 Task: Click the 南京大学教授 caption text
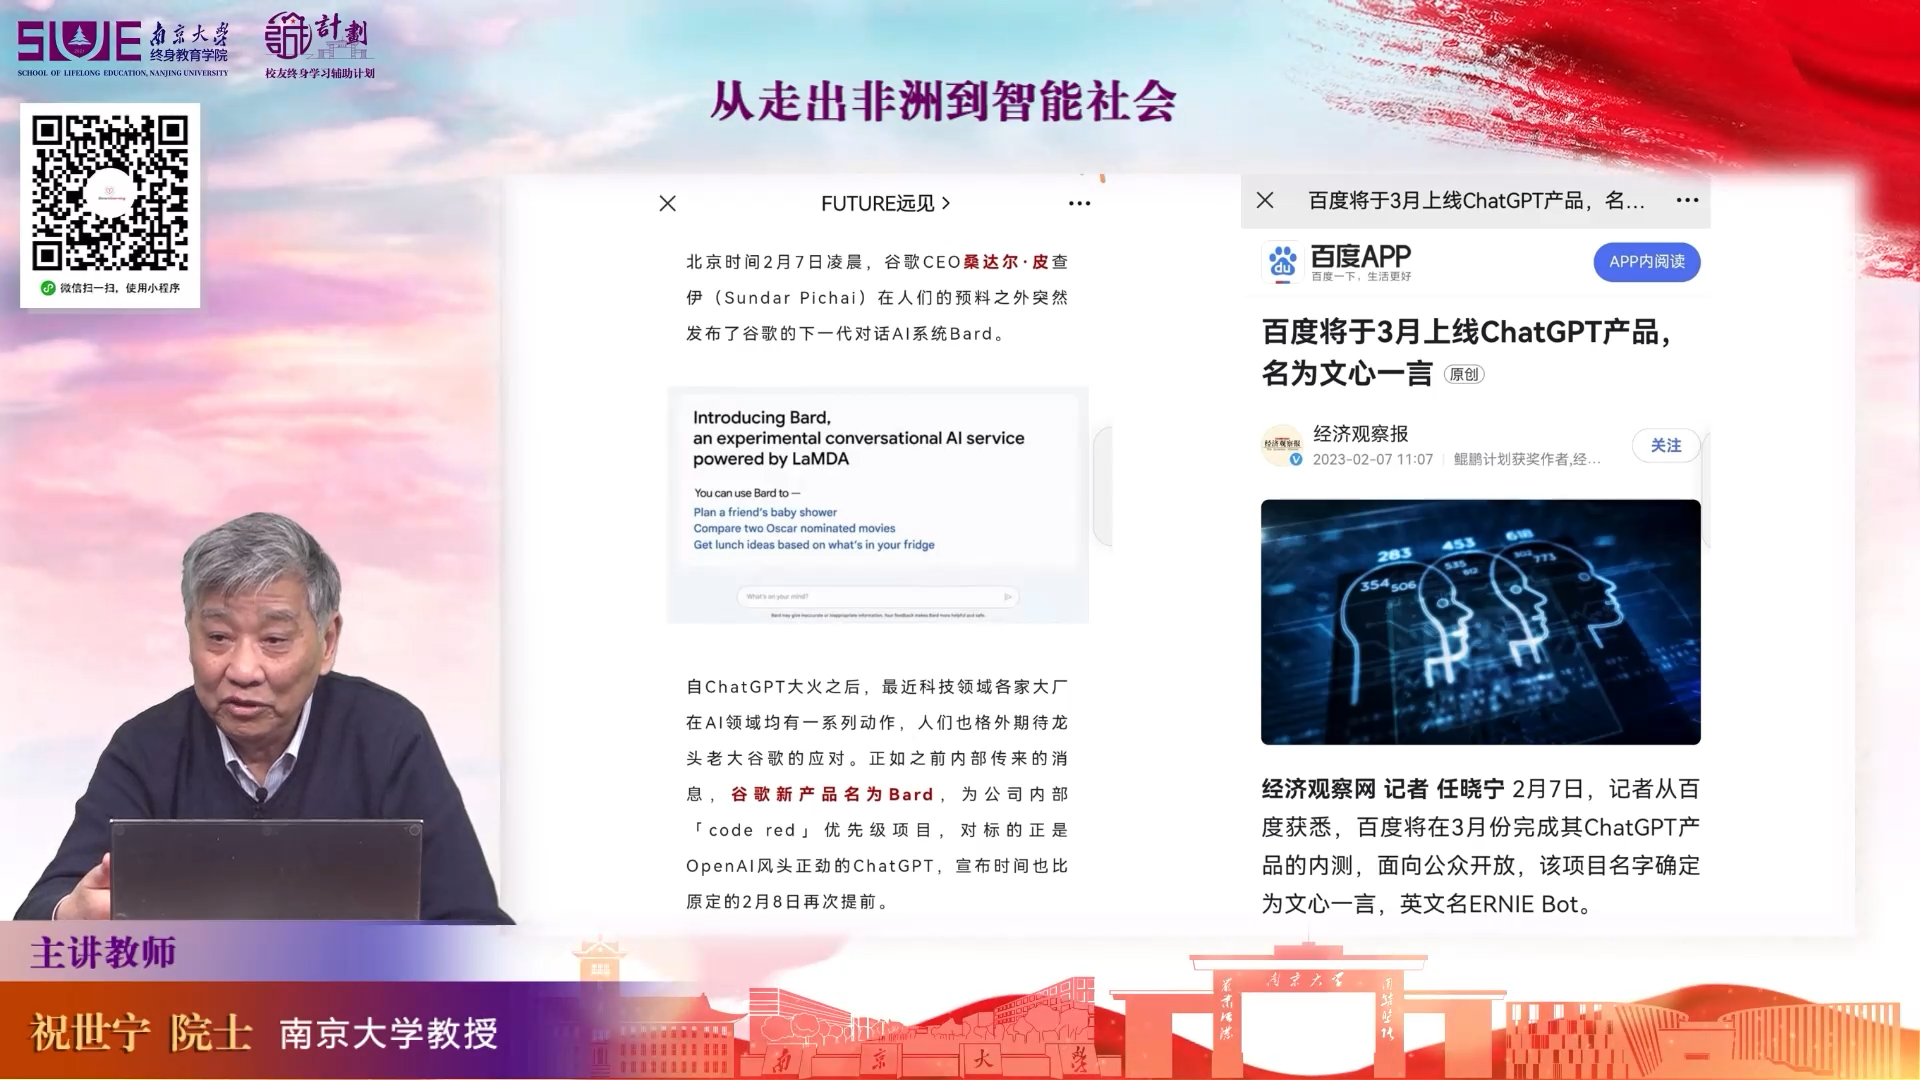tap(388, 1034)
